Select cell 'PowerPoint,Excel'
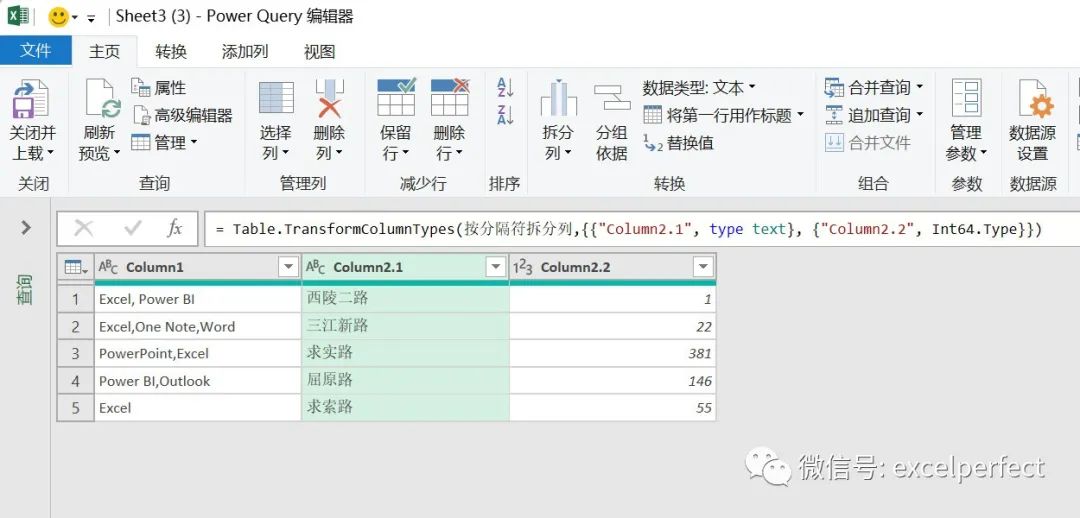This screenshot has height=518, width=1080. (198, 353)
